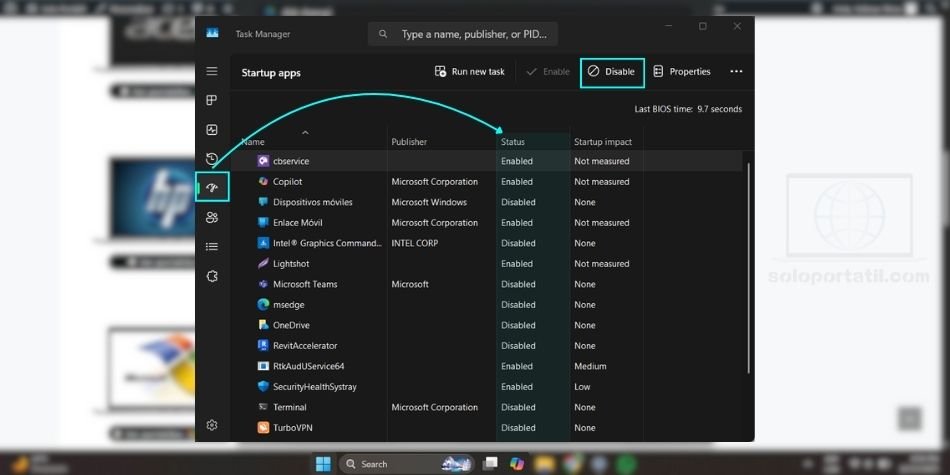Click Run new task button
This screenshot has width=950, height=475.
(x=469, y=72)
